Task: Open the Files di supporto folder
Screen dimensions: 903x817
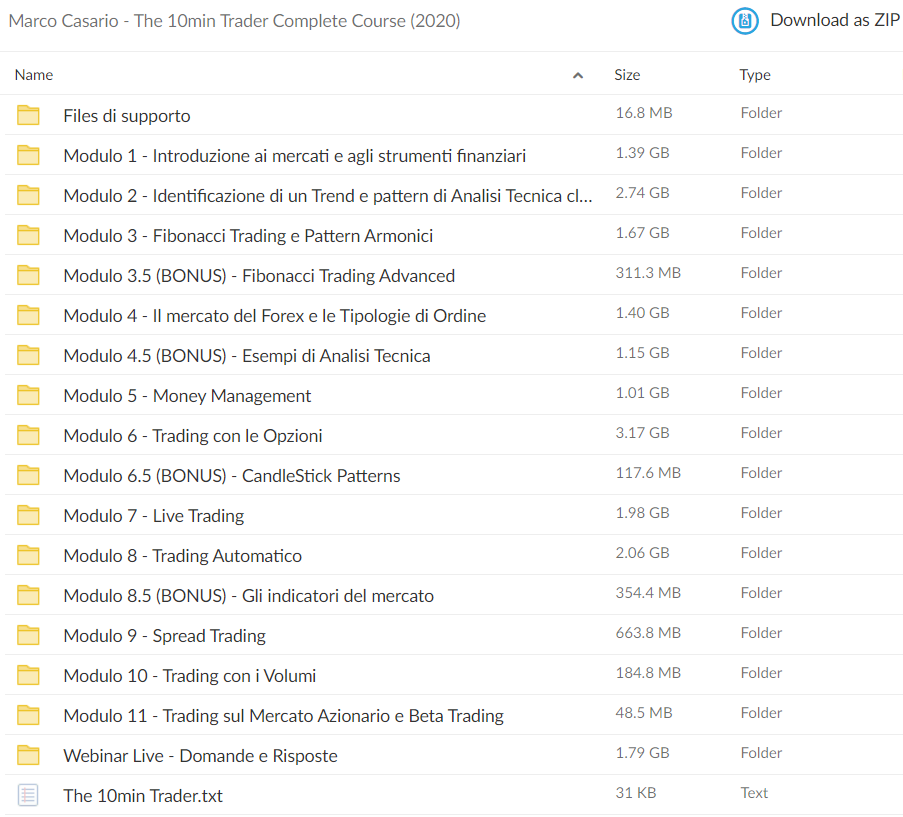Action: tap(127, 116)
